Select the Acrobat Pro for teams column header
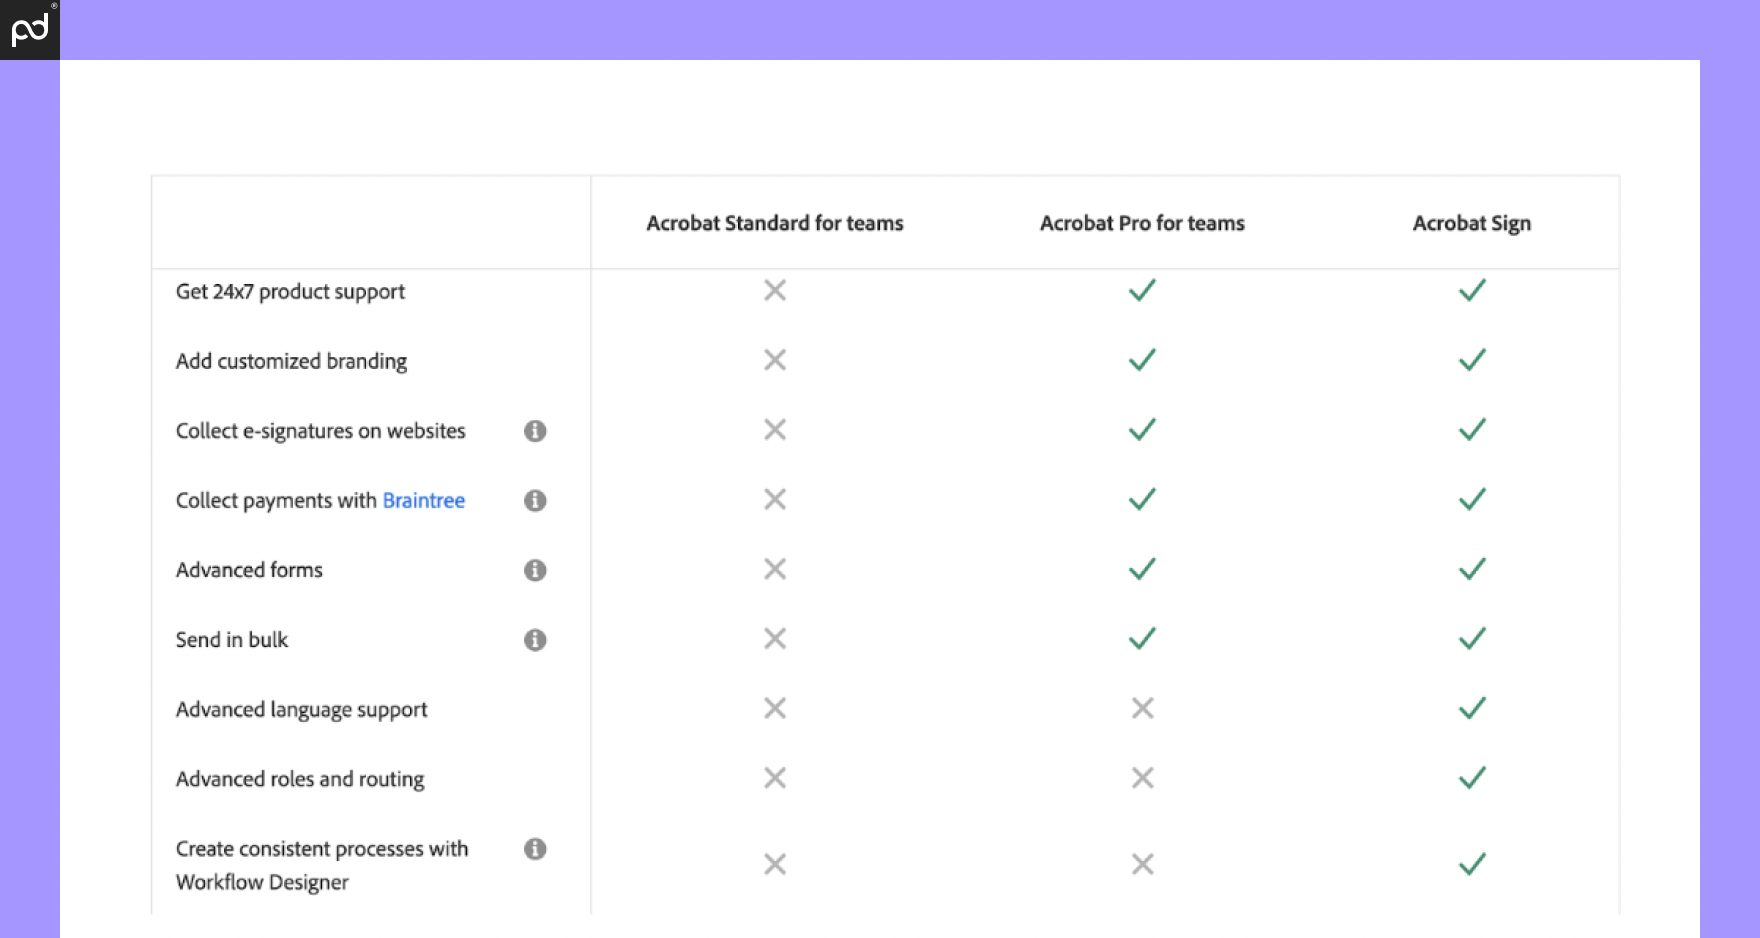The height and width of the screenshot is (938, 1760). (1141, 223)
